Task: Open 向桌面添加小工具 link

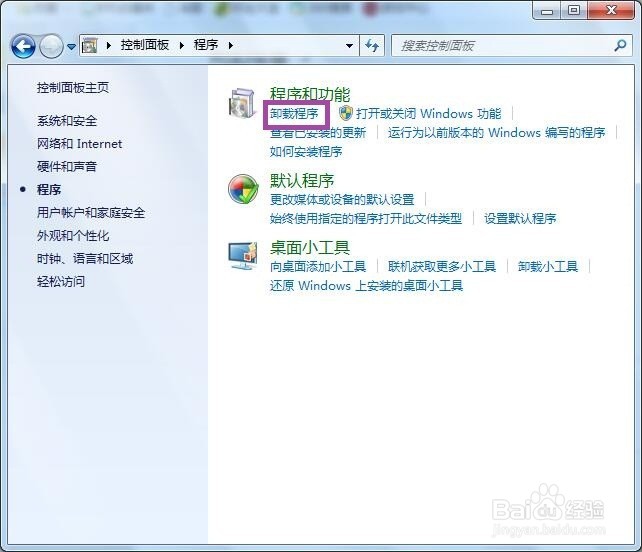Action: [x=318, y=267]
